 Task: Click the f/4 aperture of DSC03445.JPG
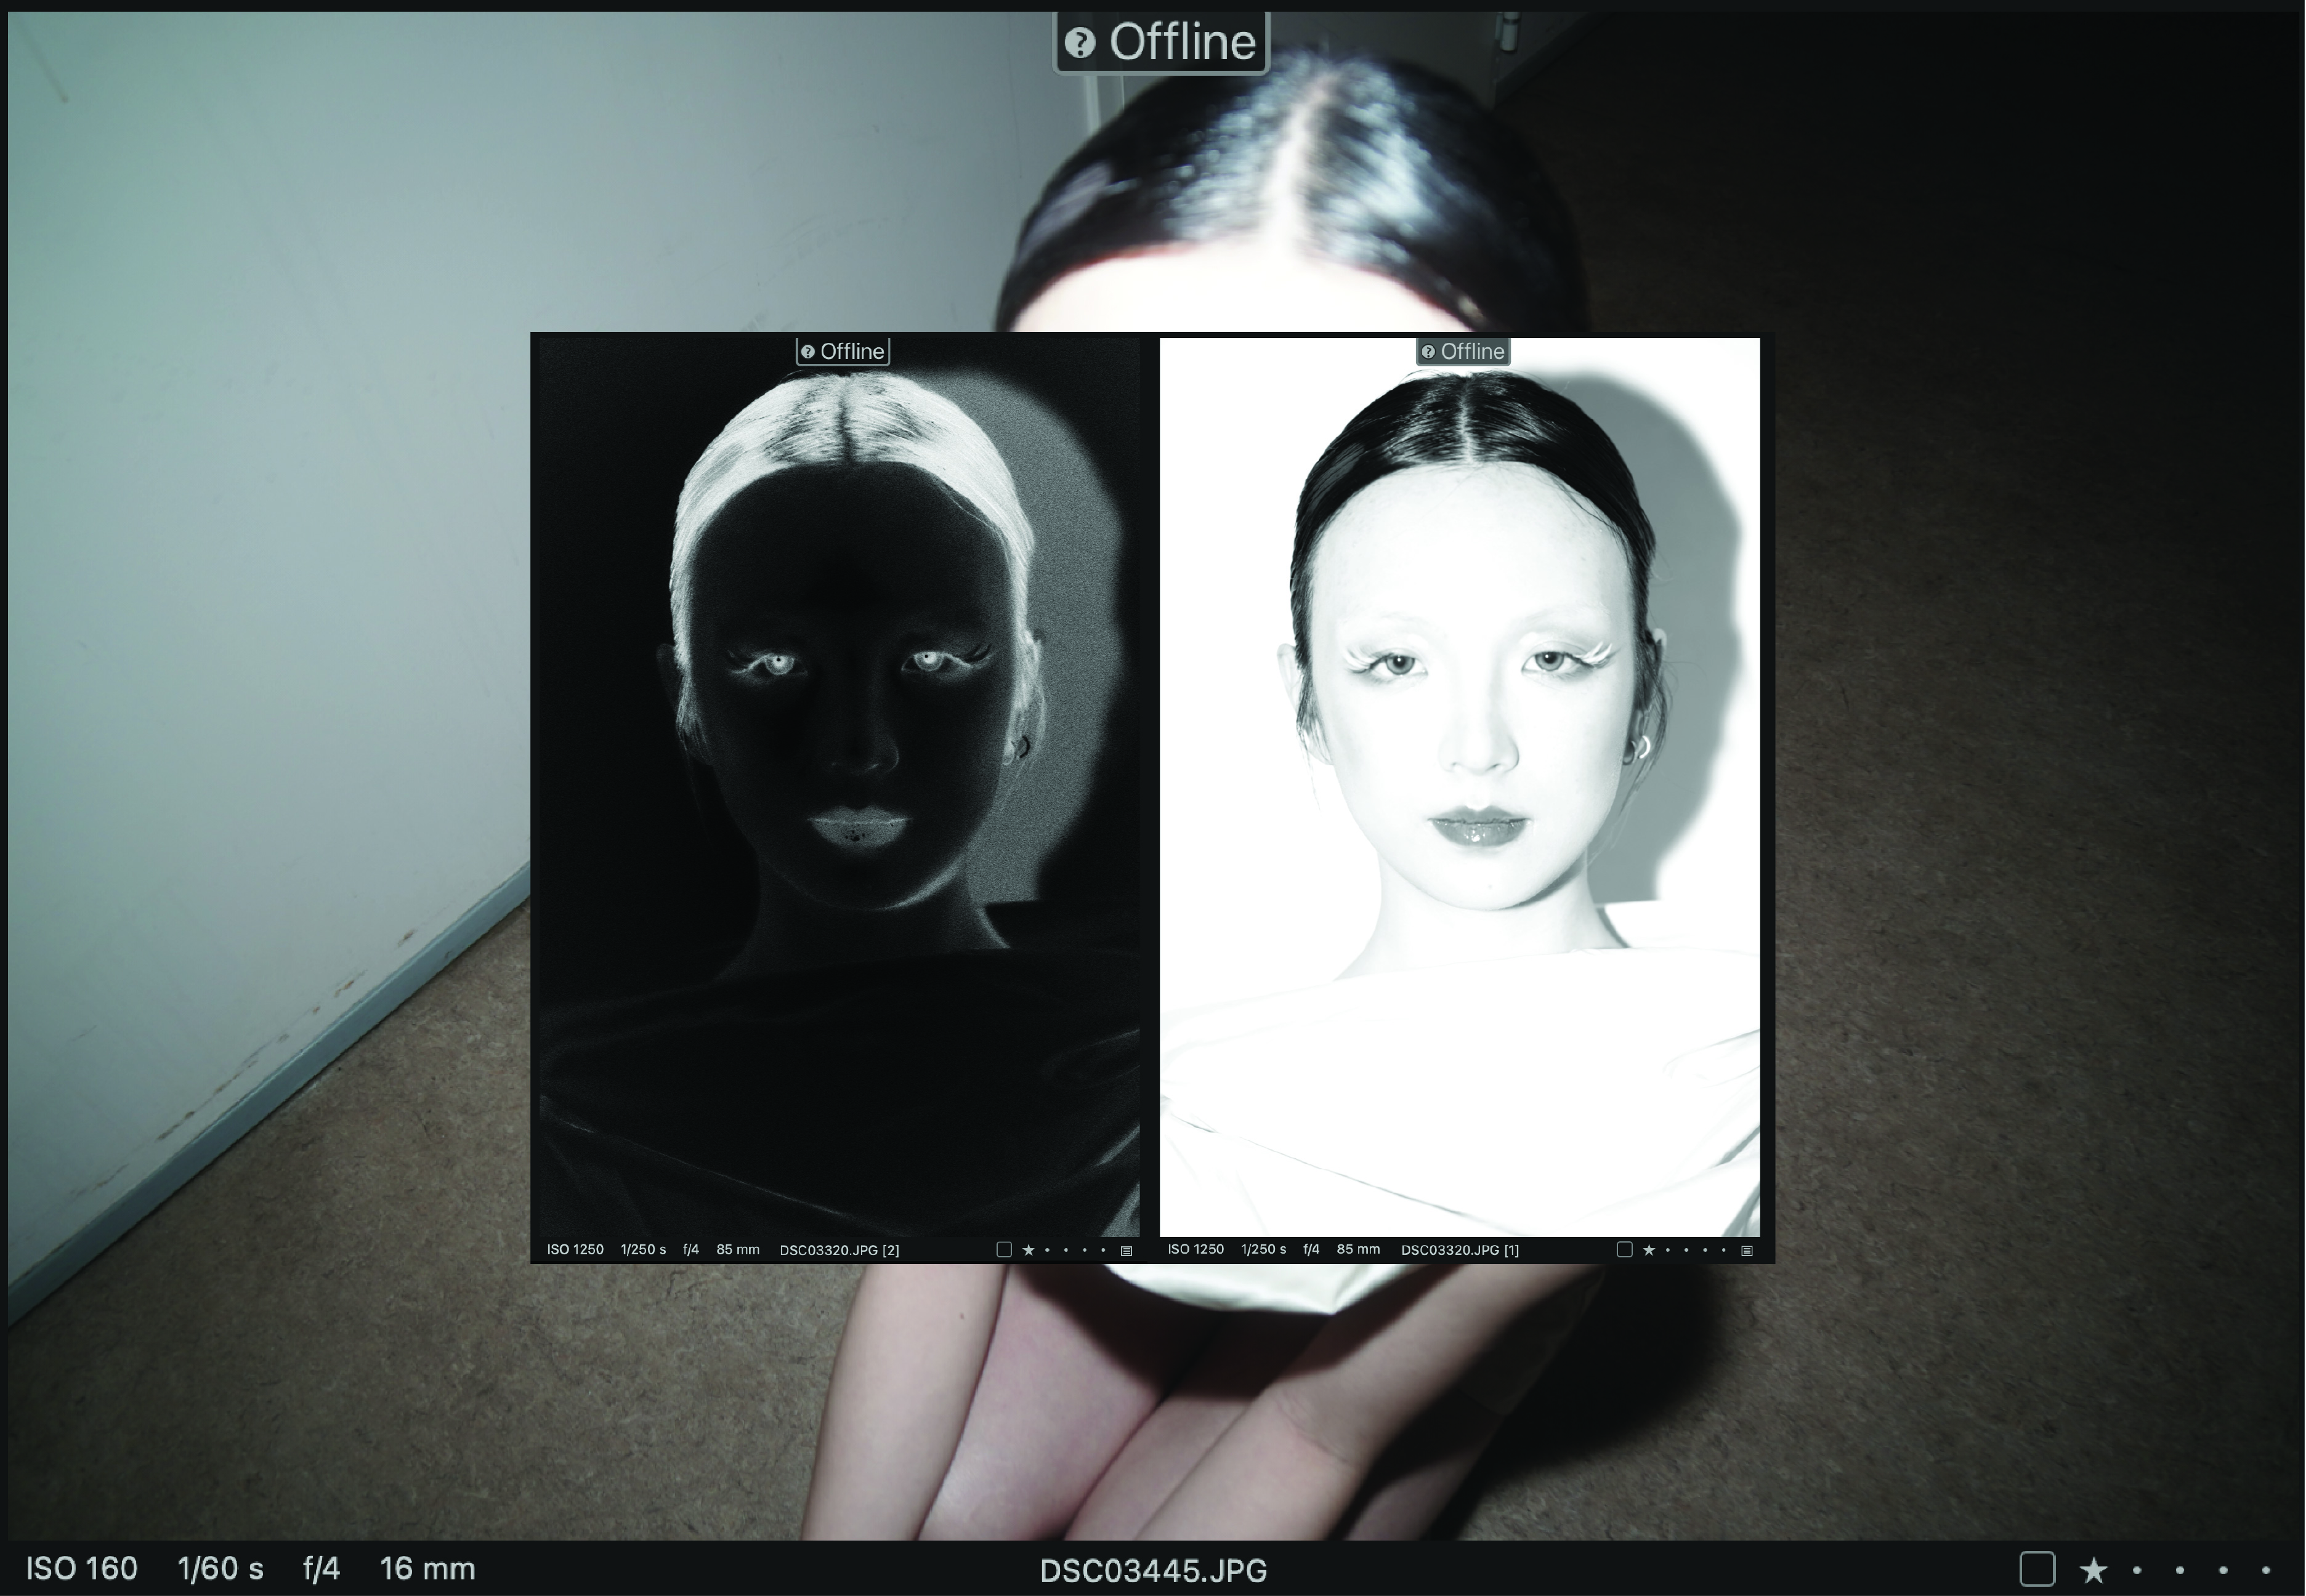tap(322, 1569)
